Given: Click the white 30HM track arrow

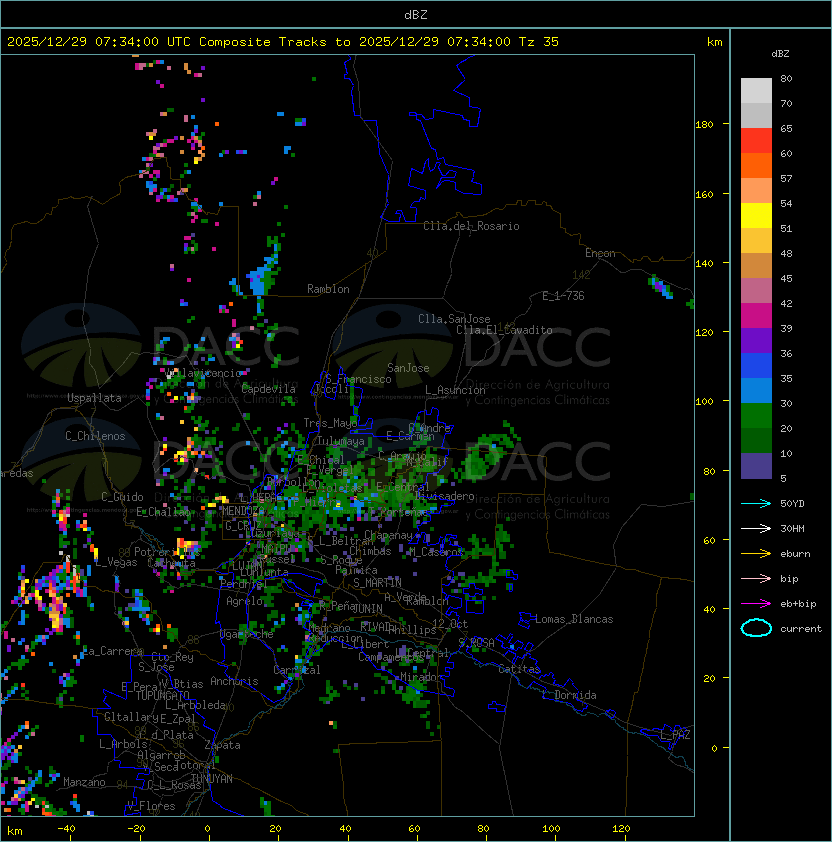Looking at the screenshot, I should (x=756, y=528).
